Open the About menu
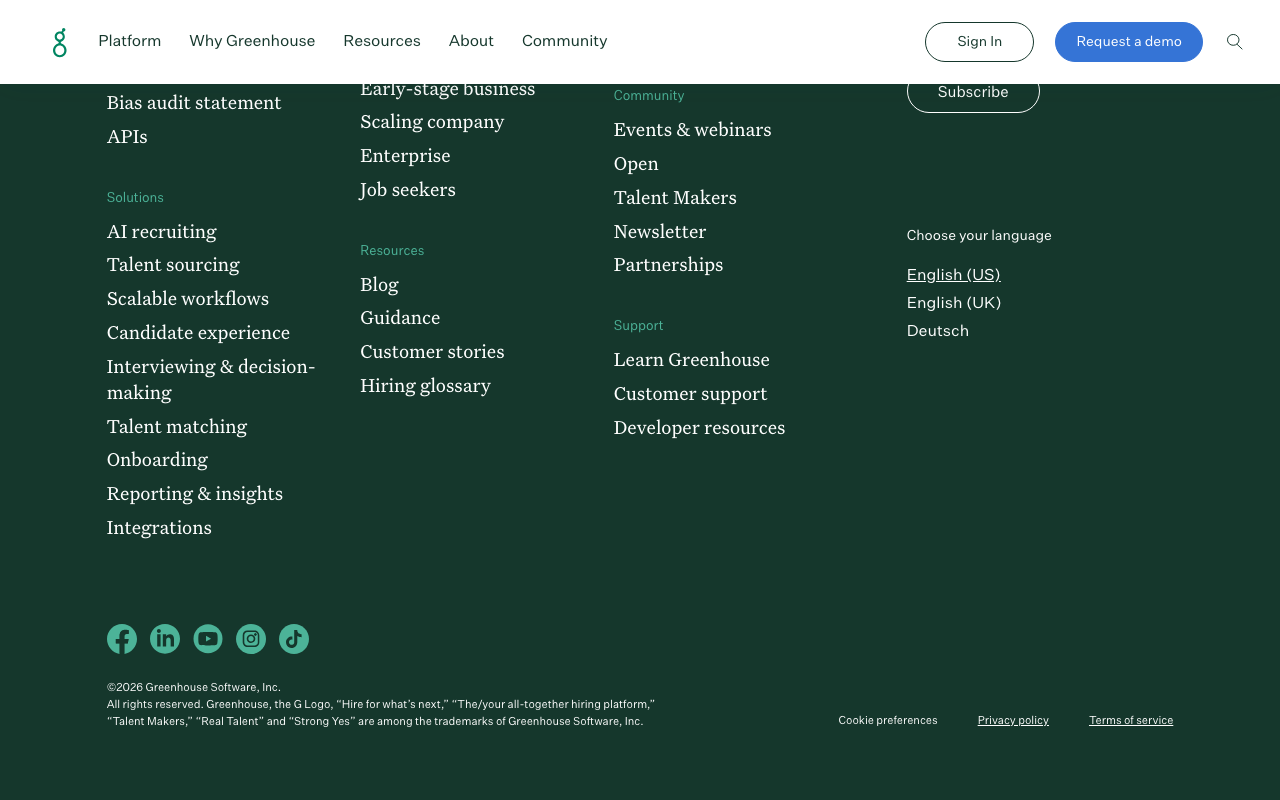This screenshot has width=1280, height=800. click(x=471, y=41)
